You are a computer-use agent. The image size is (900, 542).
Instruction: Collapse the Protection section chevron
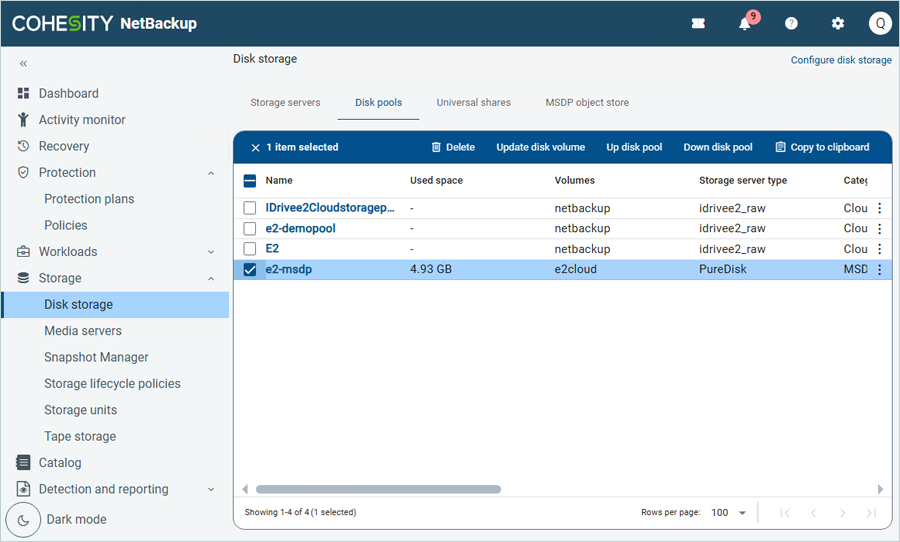click(211, 173)
